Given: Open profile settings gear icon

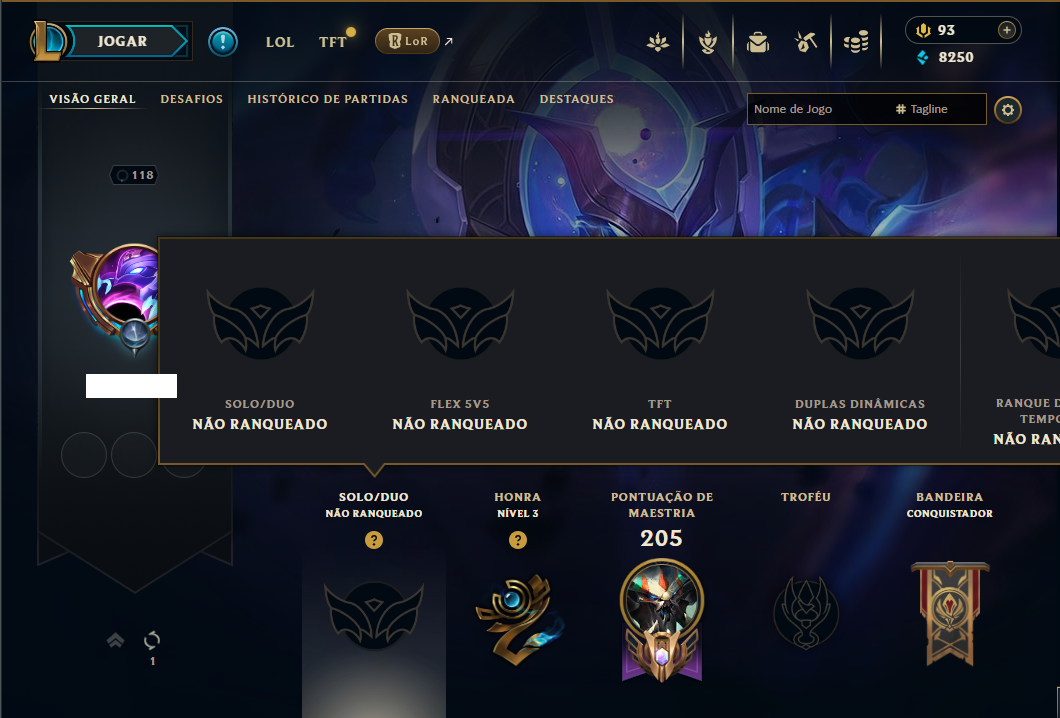Looking at the screenshot, I should tap(1007, 110).
